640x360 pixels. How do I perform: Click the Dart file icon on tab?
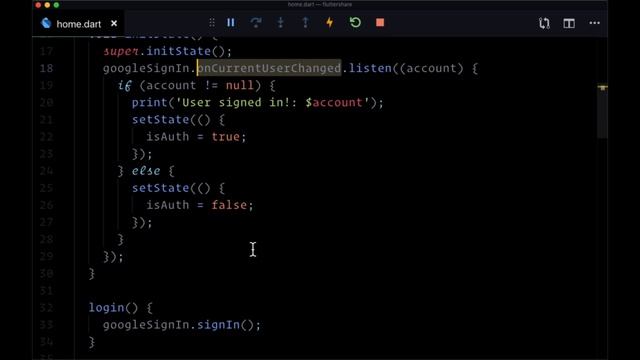46,23
